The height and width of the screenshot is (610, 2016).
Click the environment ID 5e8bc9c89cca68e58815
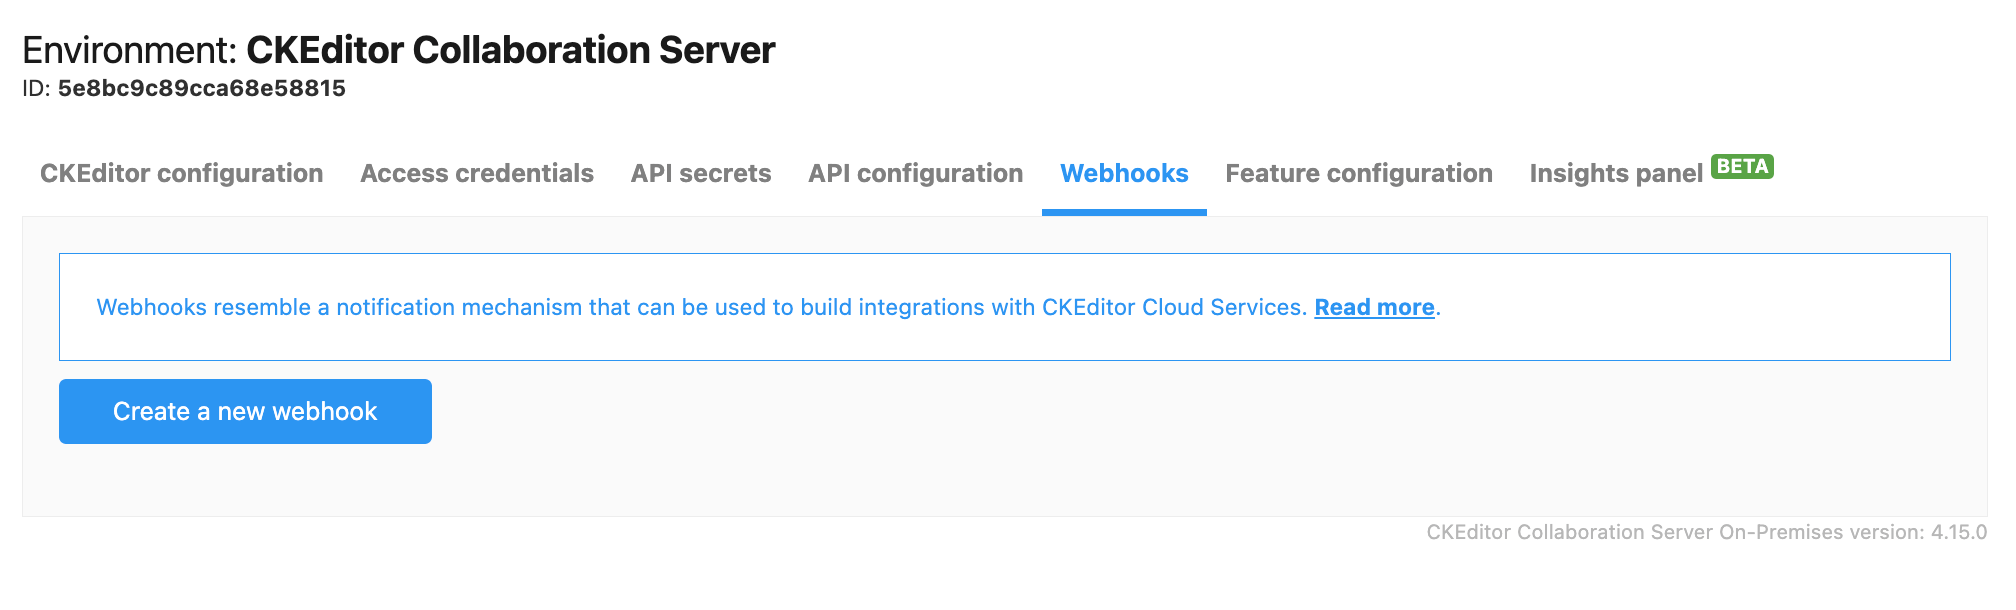(202, 88)
